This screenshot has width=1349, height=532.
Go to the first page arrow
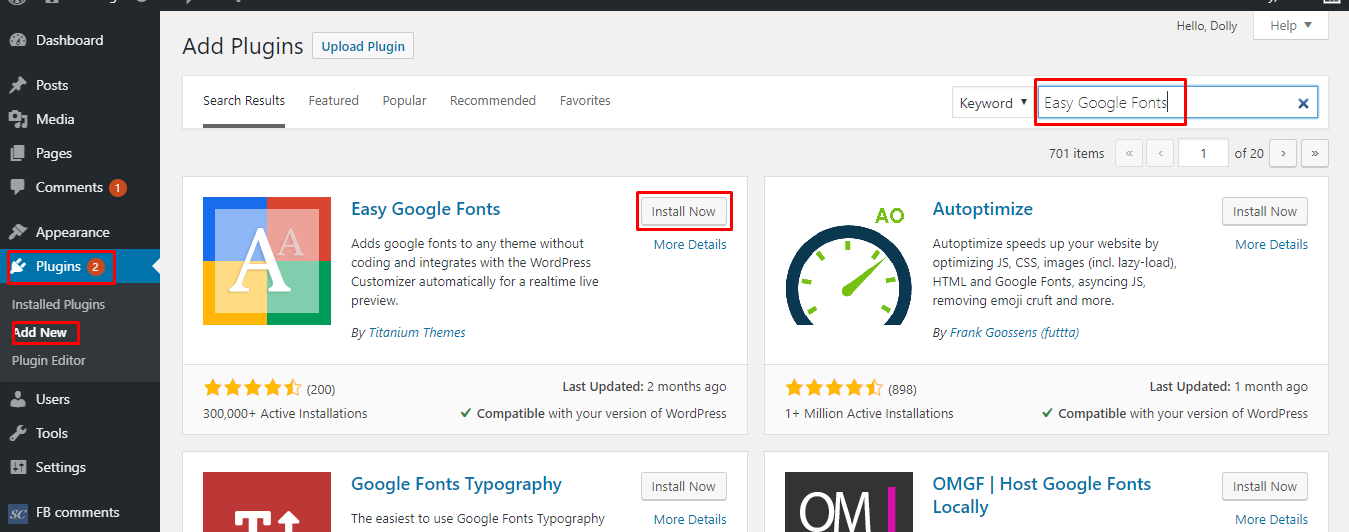pyautogui.click(x=1129, y=153)
